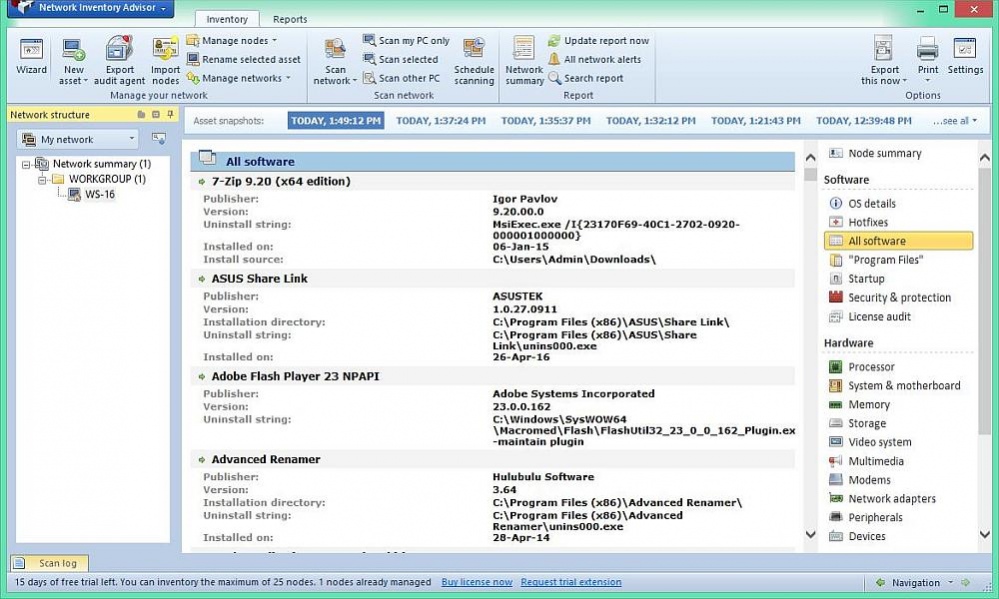Open Multimedia details

(x=866, y=461)
